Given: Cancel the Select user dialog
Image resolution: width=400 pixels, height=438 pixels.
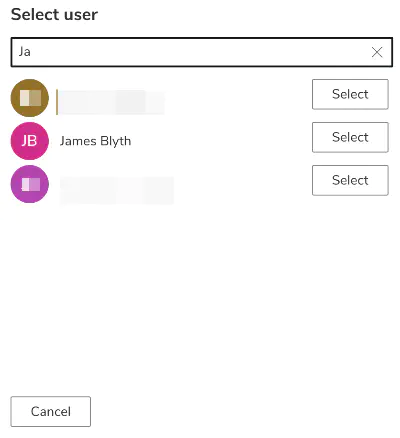Looking at the screenshot, I should click(x=51, y=411).
